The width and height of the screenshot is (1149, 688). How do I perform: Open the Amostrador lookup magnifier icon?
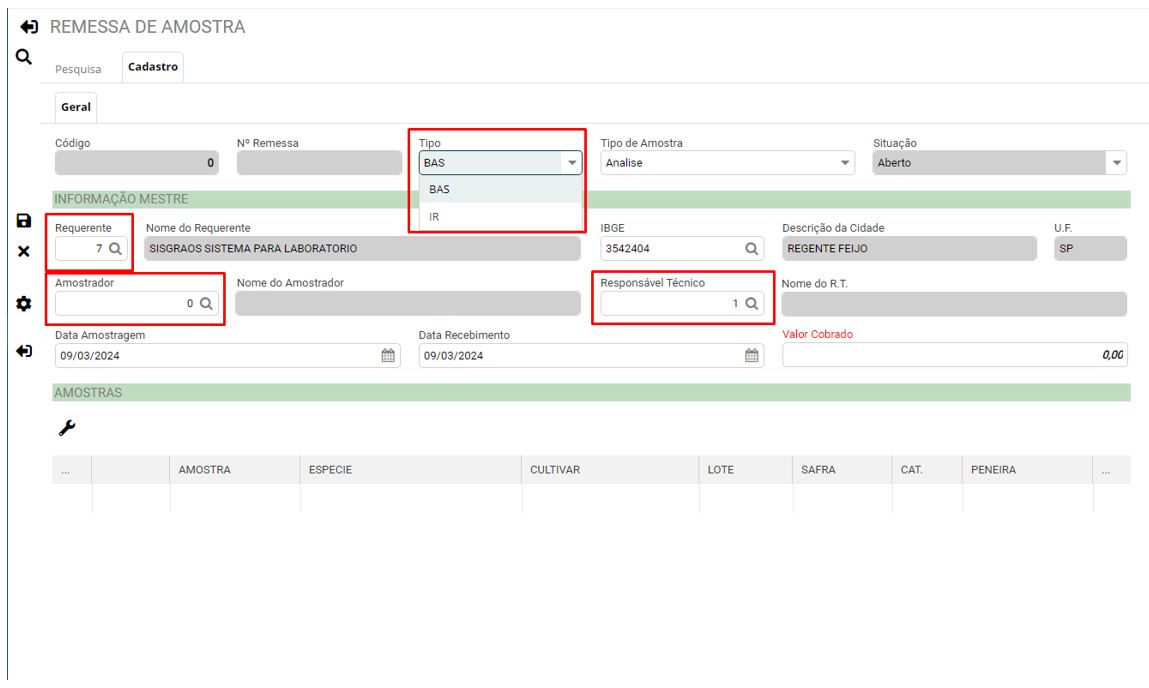(207, 304)
